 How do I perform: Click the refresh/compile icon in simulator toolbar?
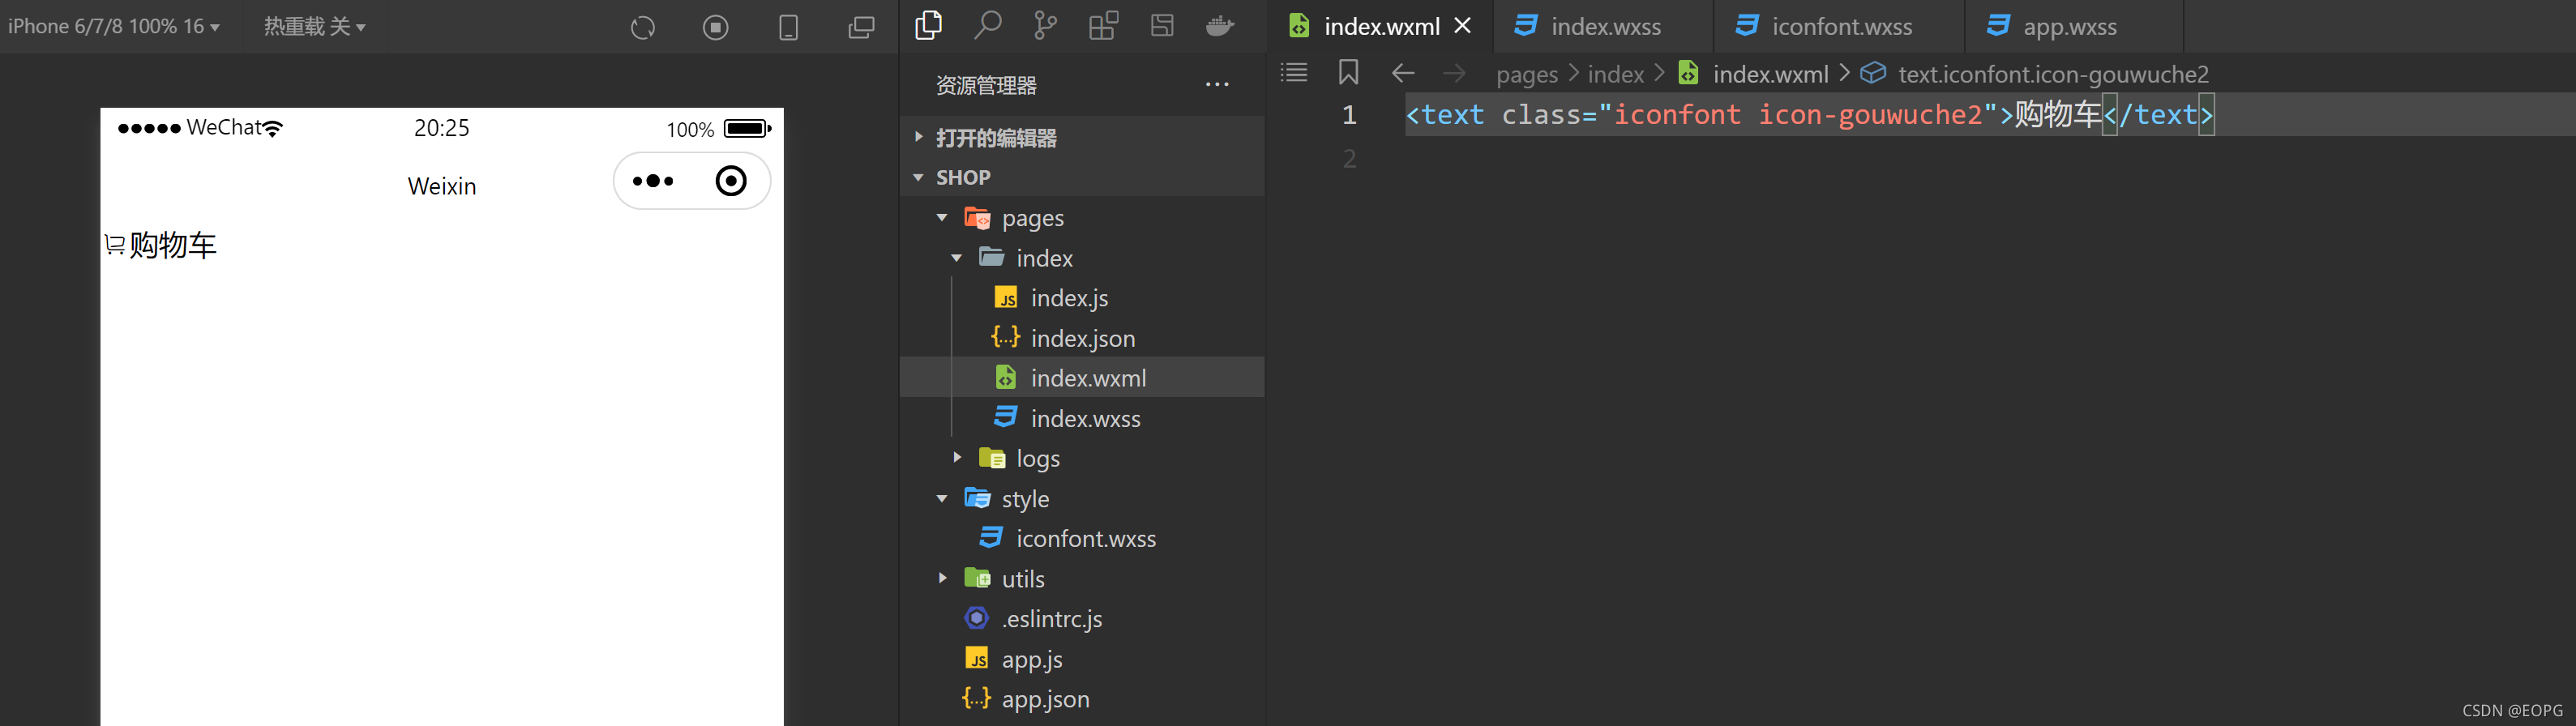[x=643, y=27]
